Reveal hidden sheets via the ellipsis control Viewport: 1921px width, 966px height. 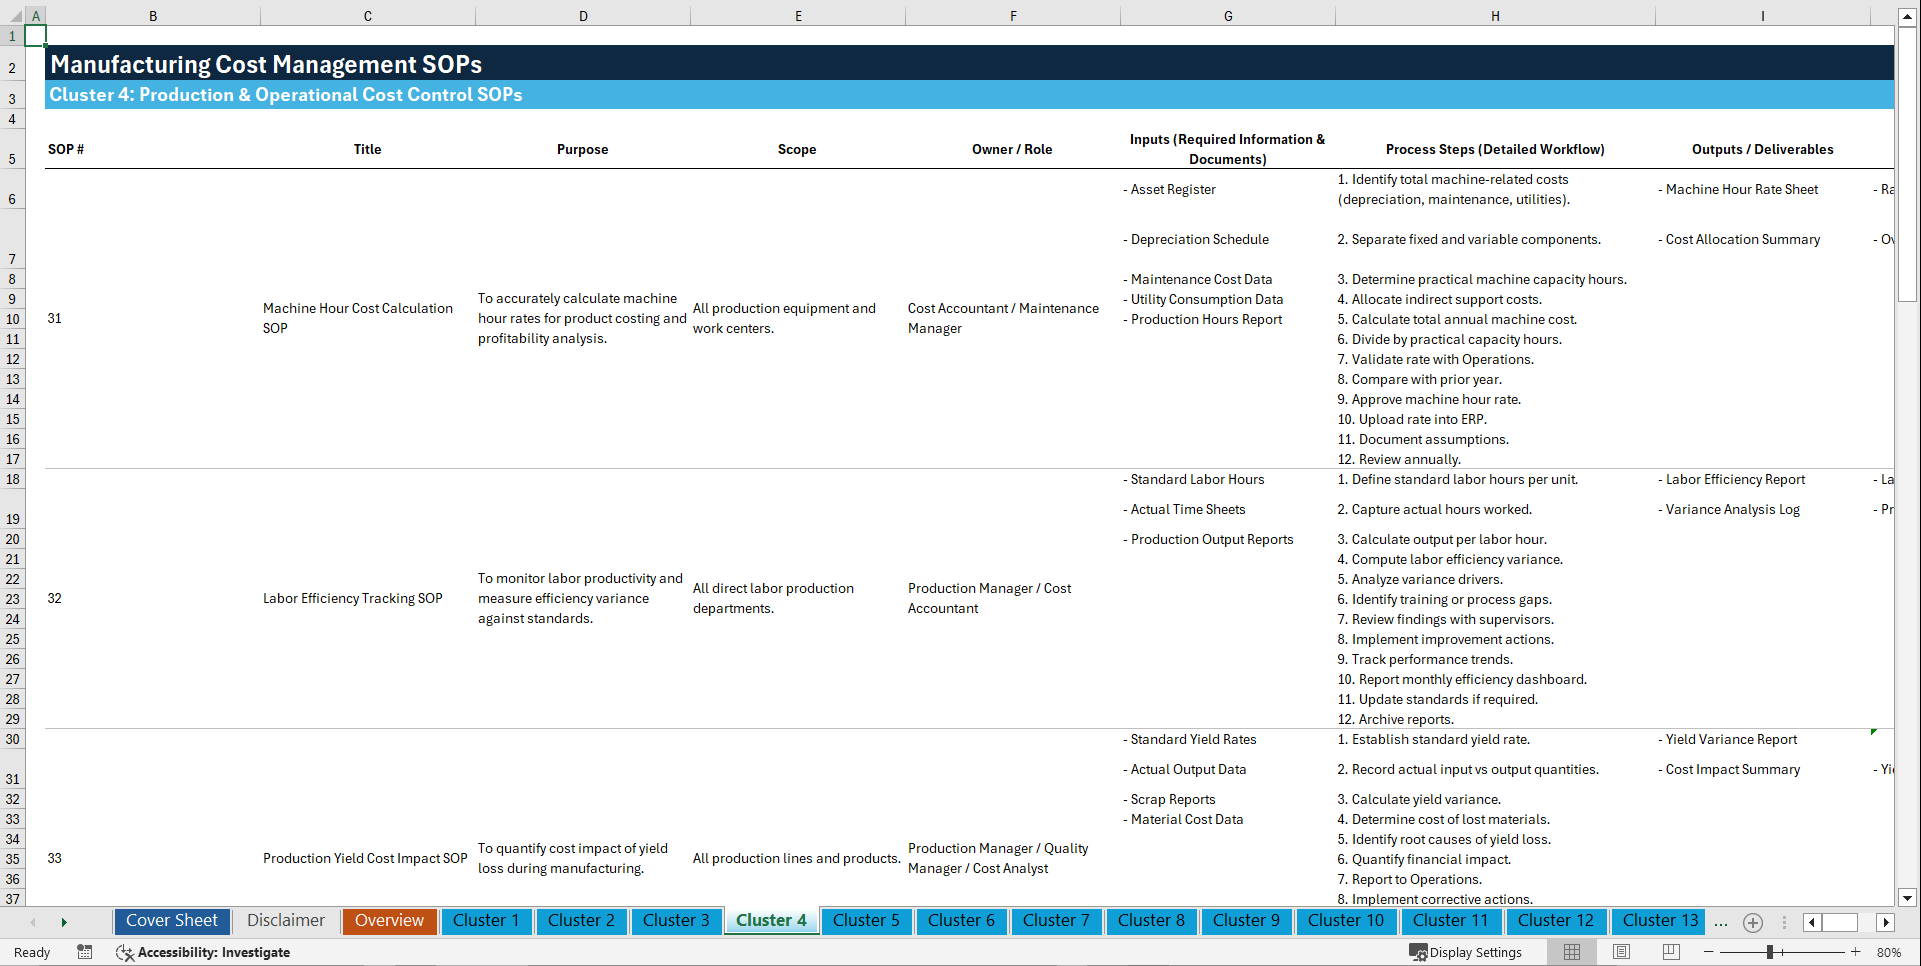pos(1720,922)
